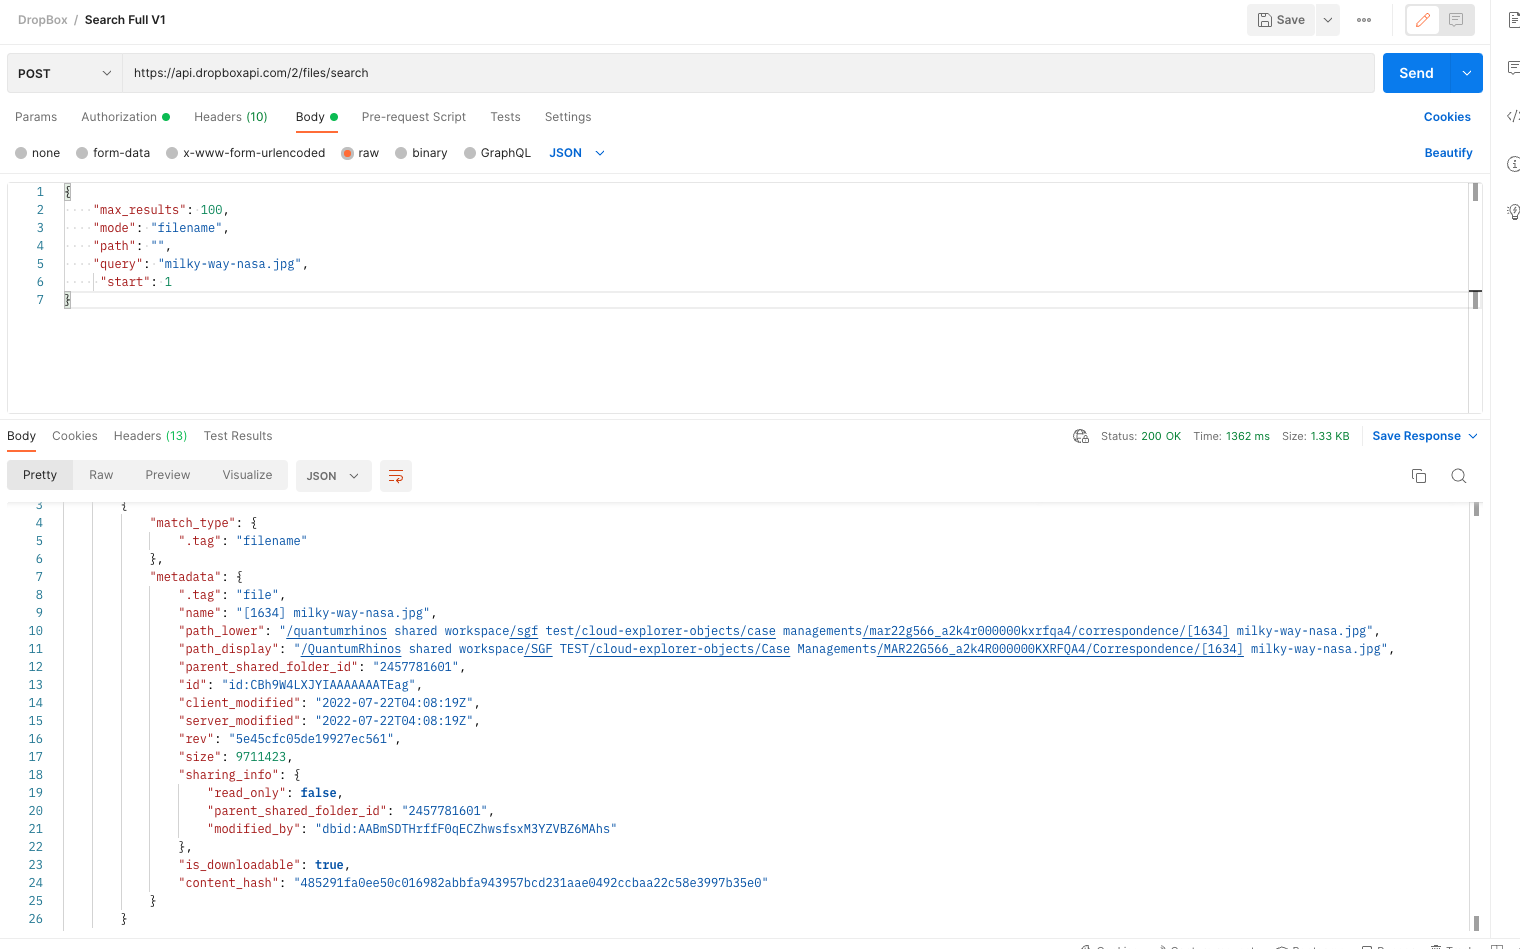1520x949 pixels.
Task: Click the 'Size: 1.33 KB' text
Action: 1316,436
